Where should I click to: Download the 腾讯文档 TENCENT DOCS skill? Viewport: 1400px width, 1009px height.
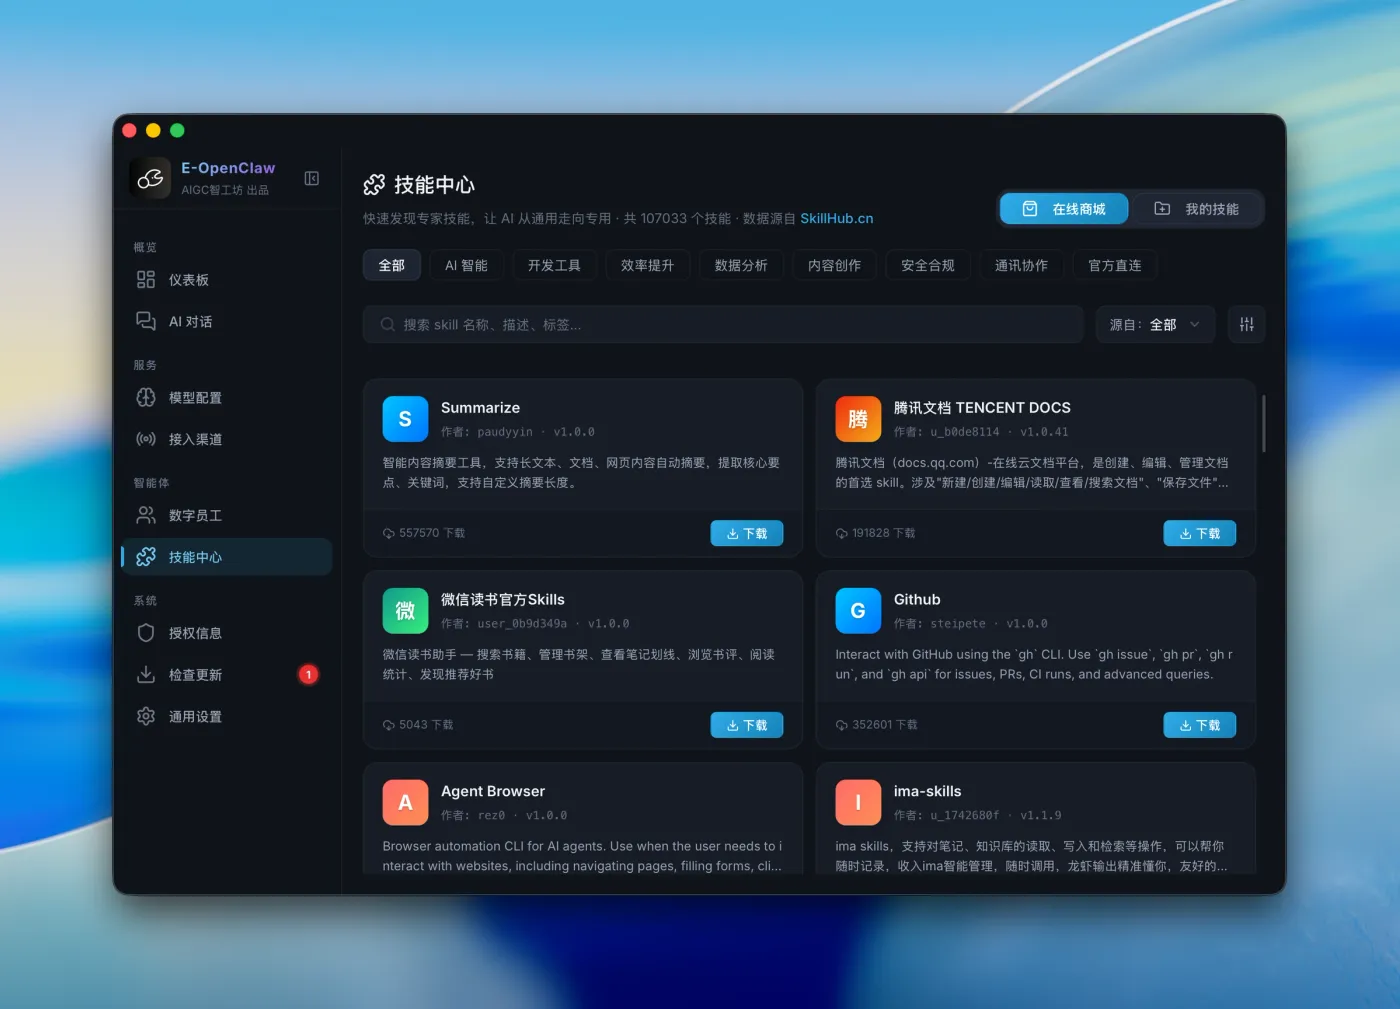[x=1200, y=533]
